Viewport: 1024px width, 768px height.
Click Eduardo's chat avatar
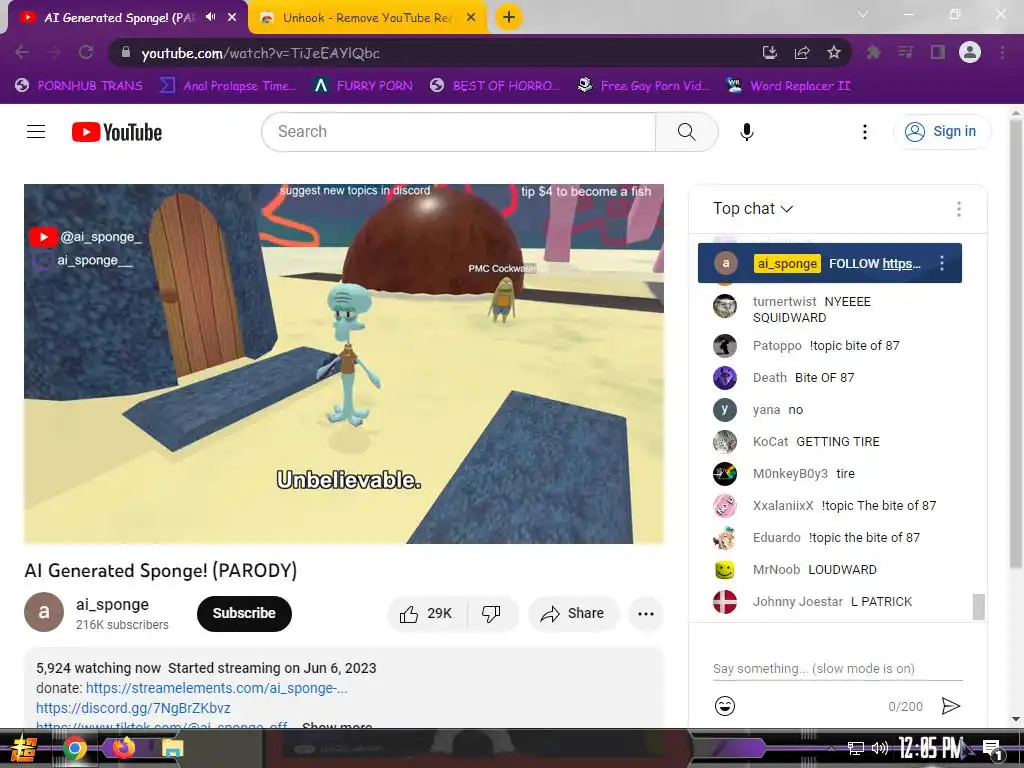pyautogui.click(x=725, y=537)
